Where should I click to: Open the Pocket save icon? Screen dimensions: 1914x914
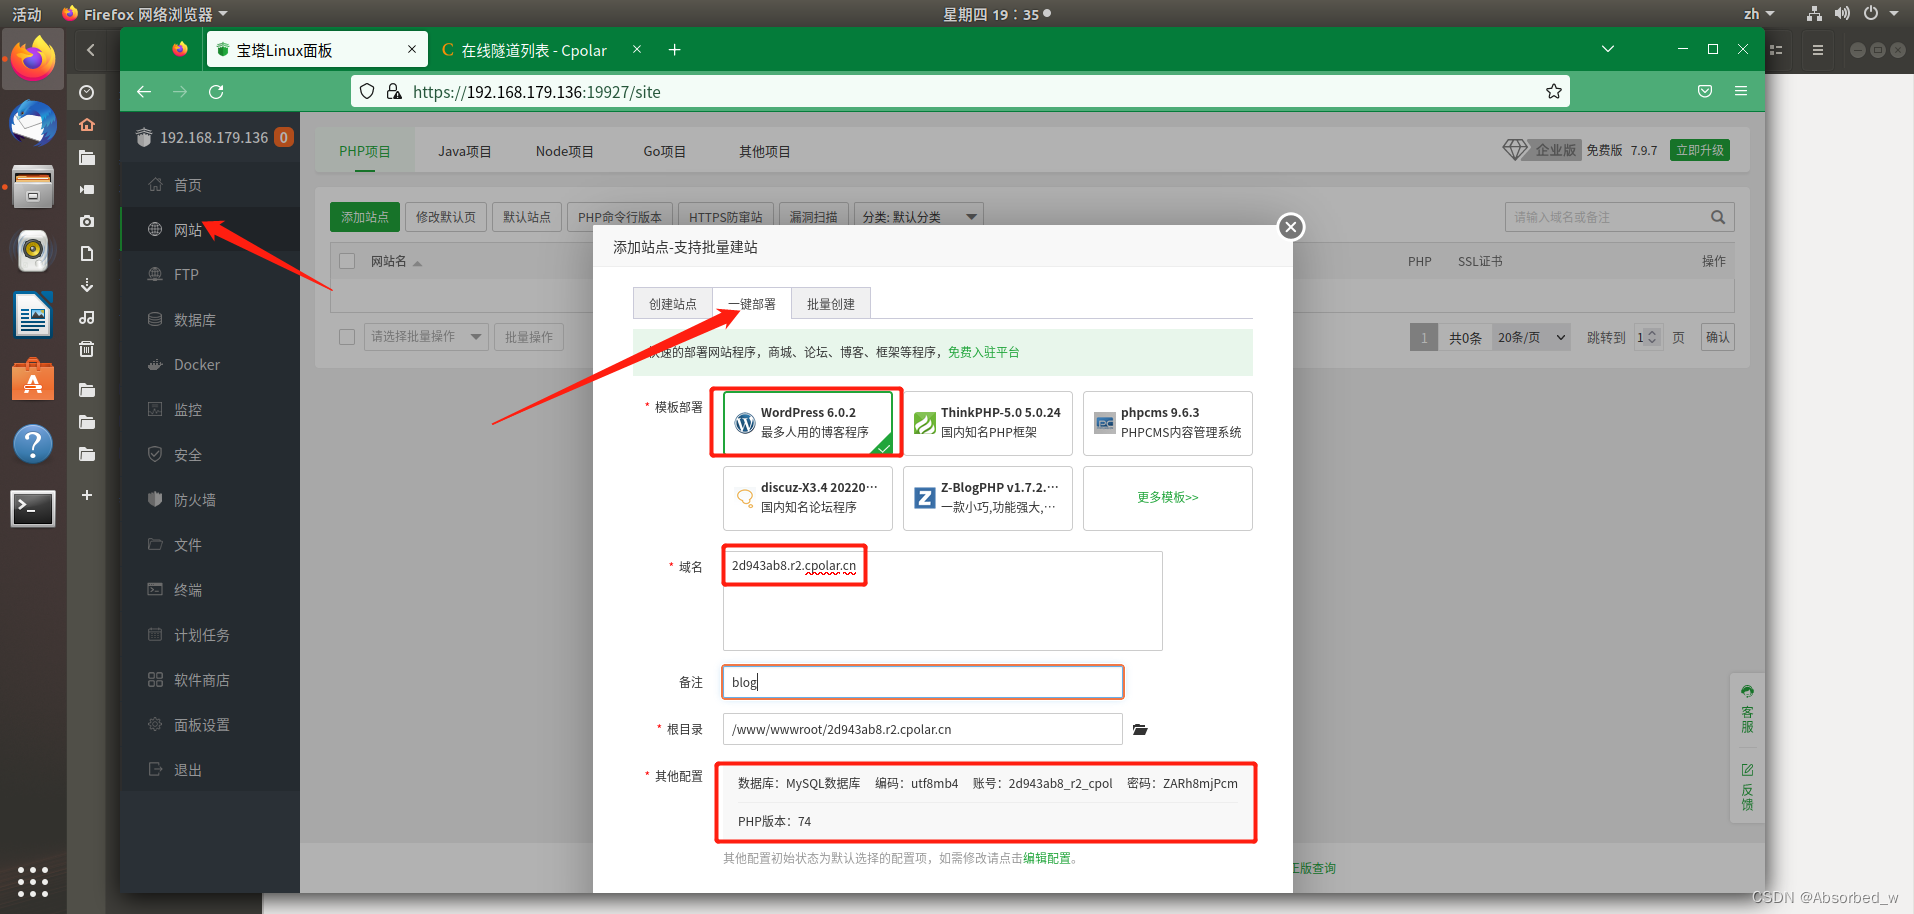pyautogui.click(x=1705, y=92)
